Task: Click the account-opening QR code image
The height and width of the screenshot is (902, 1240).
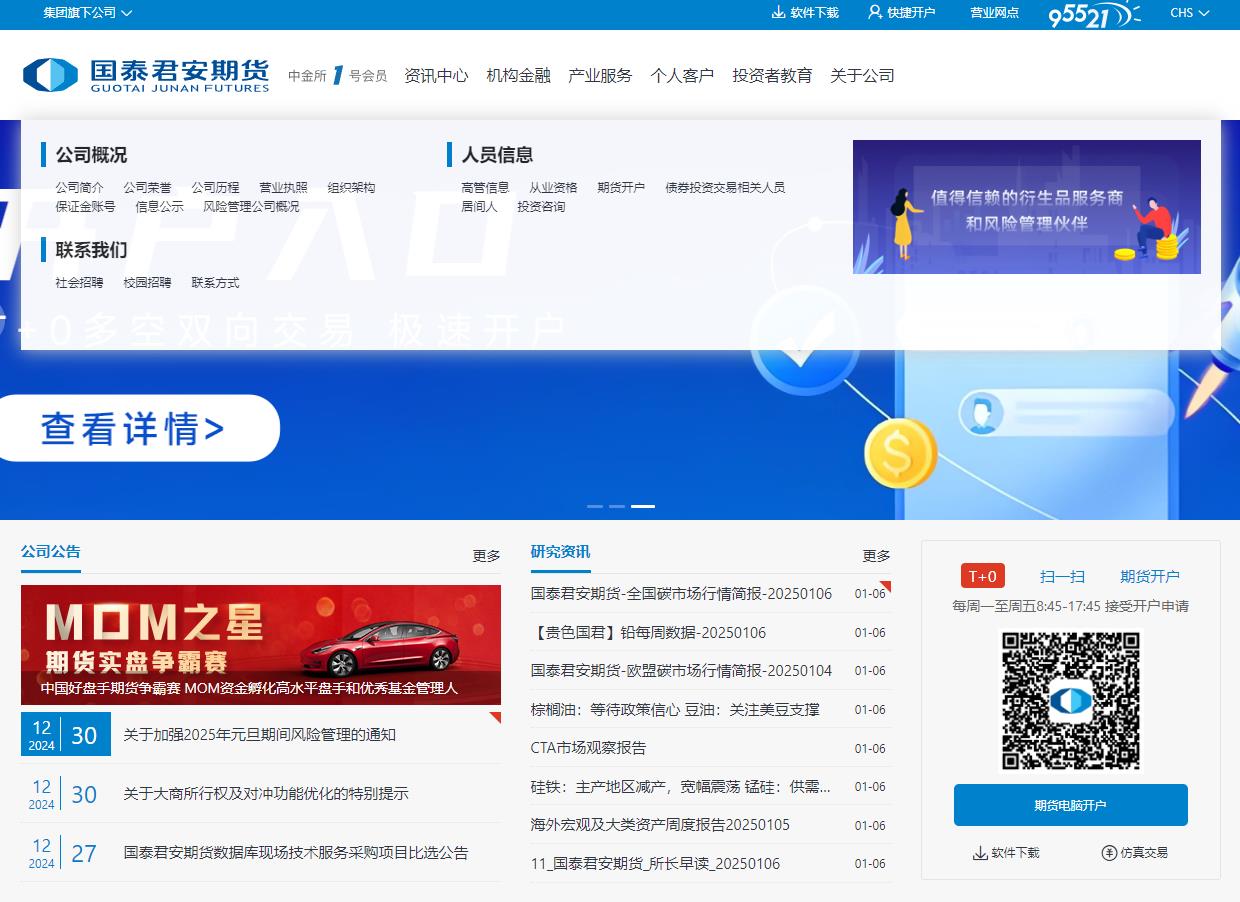Action: pos(1070,700)
